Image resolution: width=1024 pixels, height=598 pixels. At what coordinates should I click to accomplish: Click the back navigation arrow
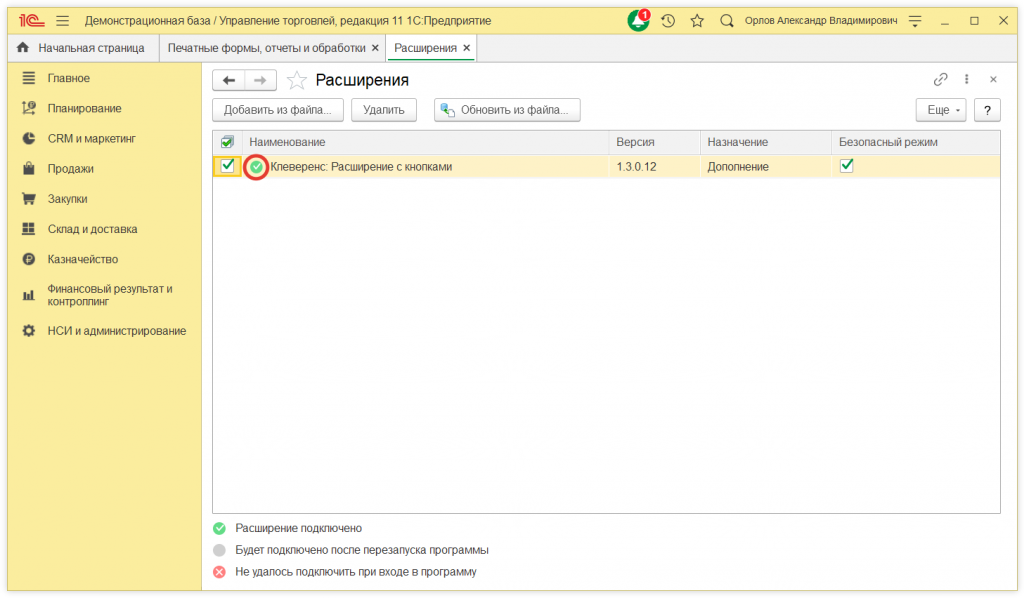point(229,80)
